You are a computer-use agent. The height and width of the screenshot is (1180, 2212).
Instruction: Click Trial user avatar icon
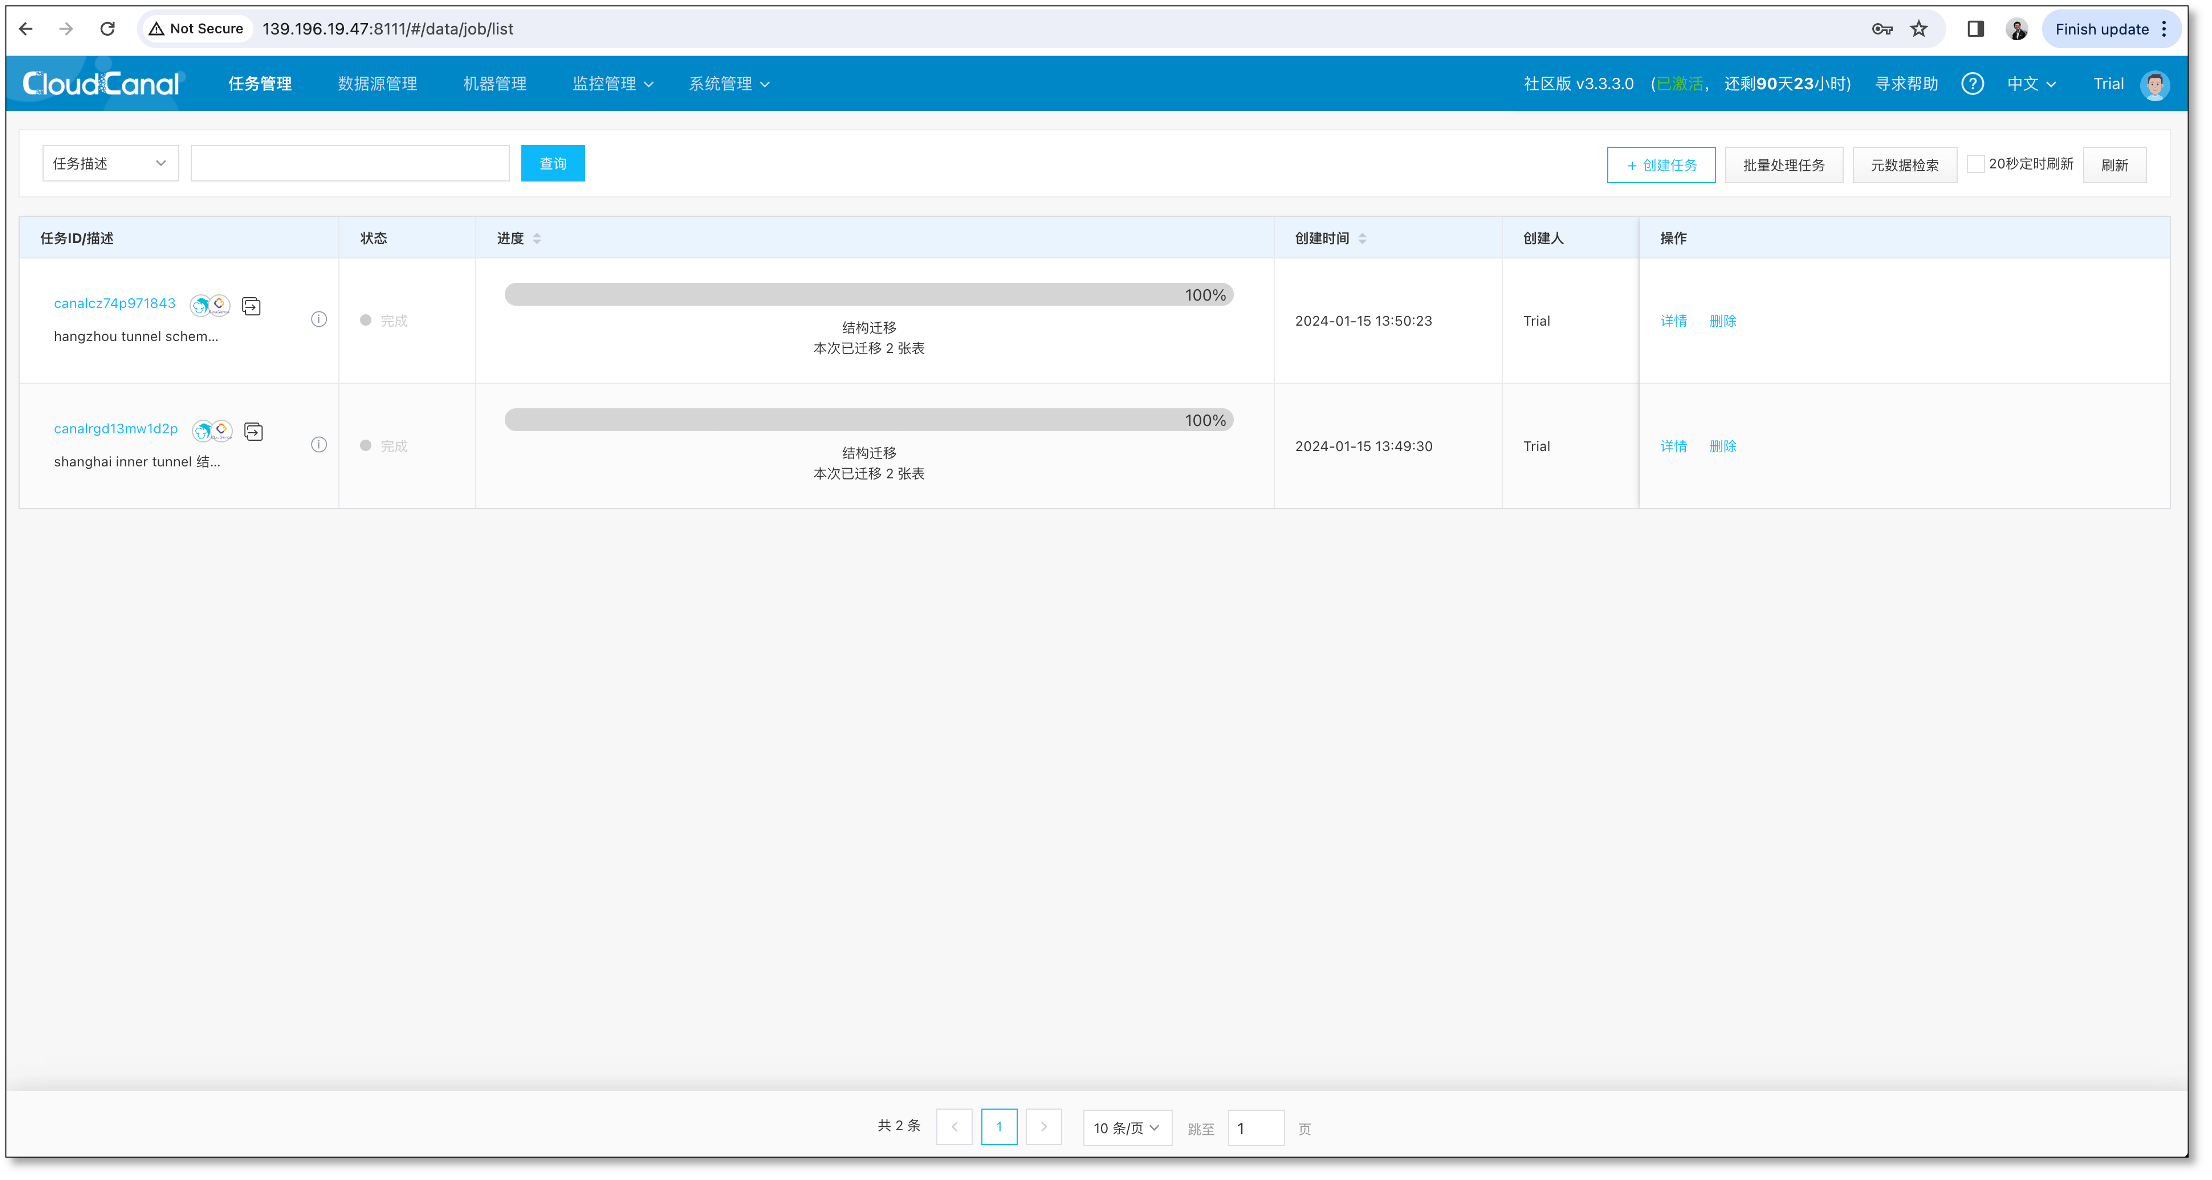pos(2155,85)
